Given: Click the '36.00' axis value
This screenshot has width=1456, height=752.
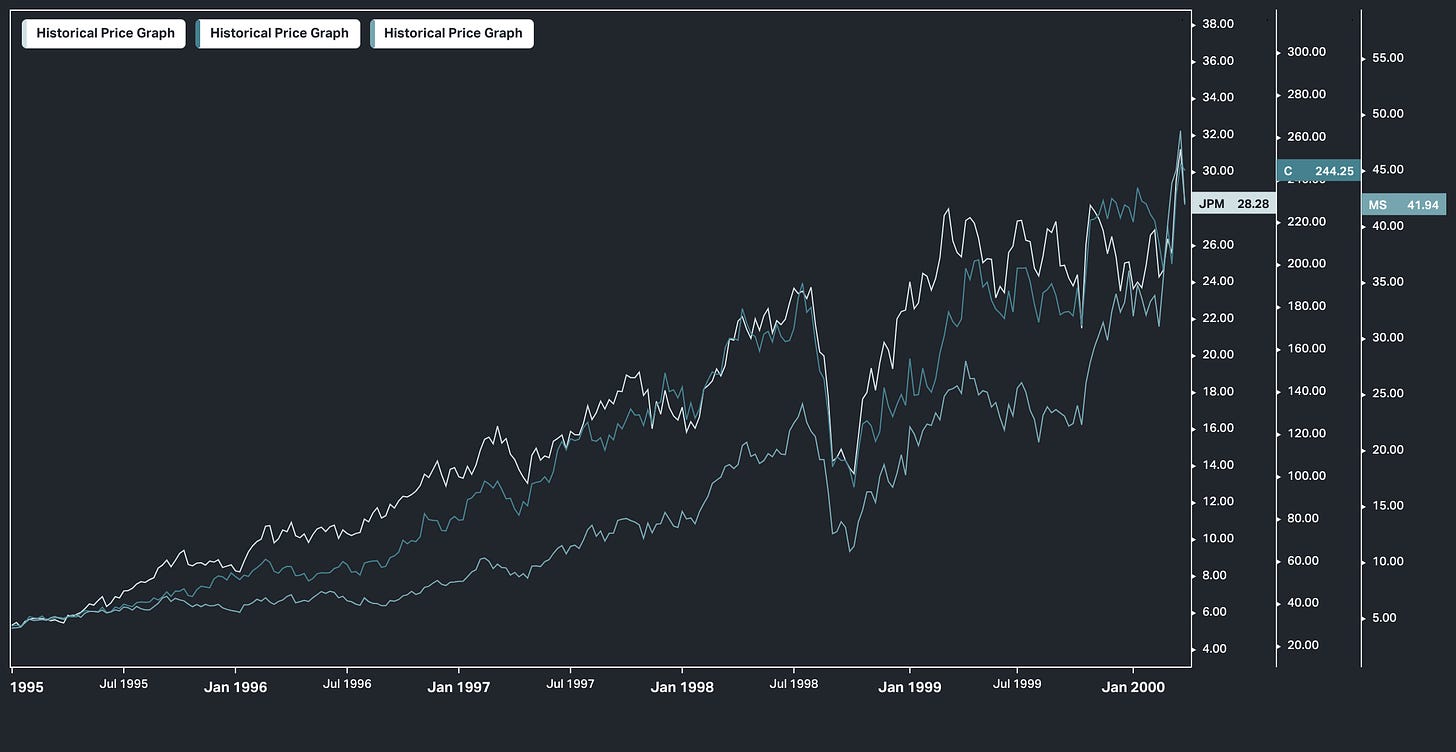Looking at the screenshot, I should (x=1217, y=61).
